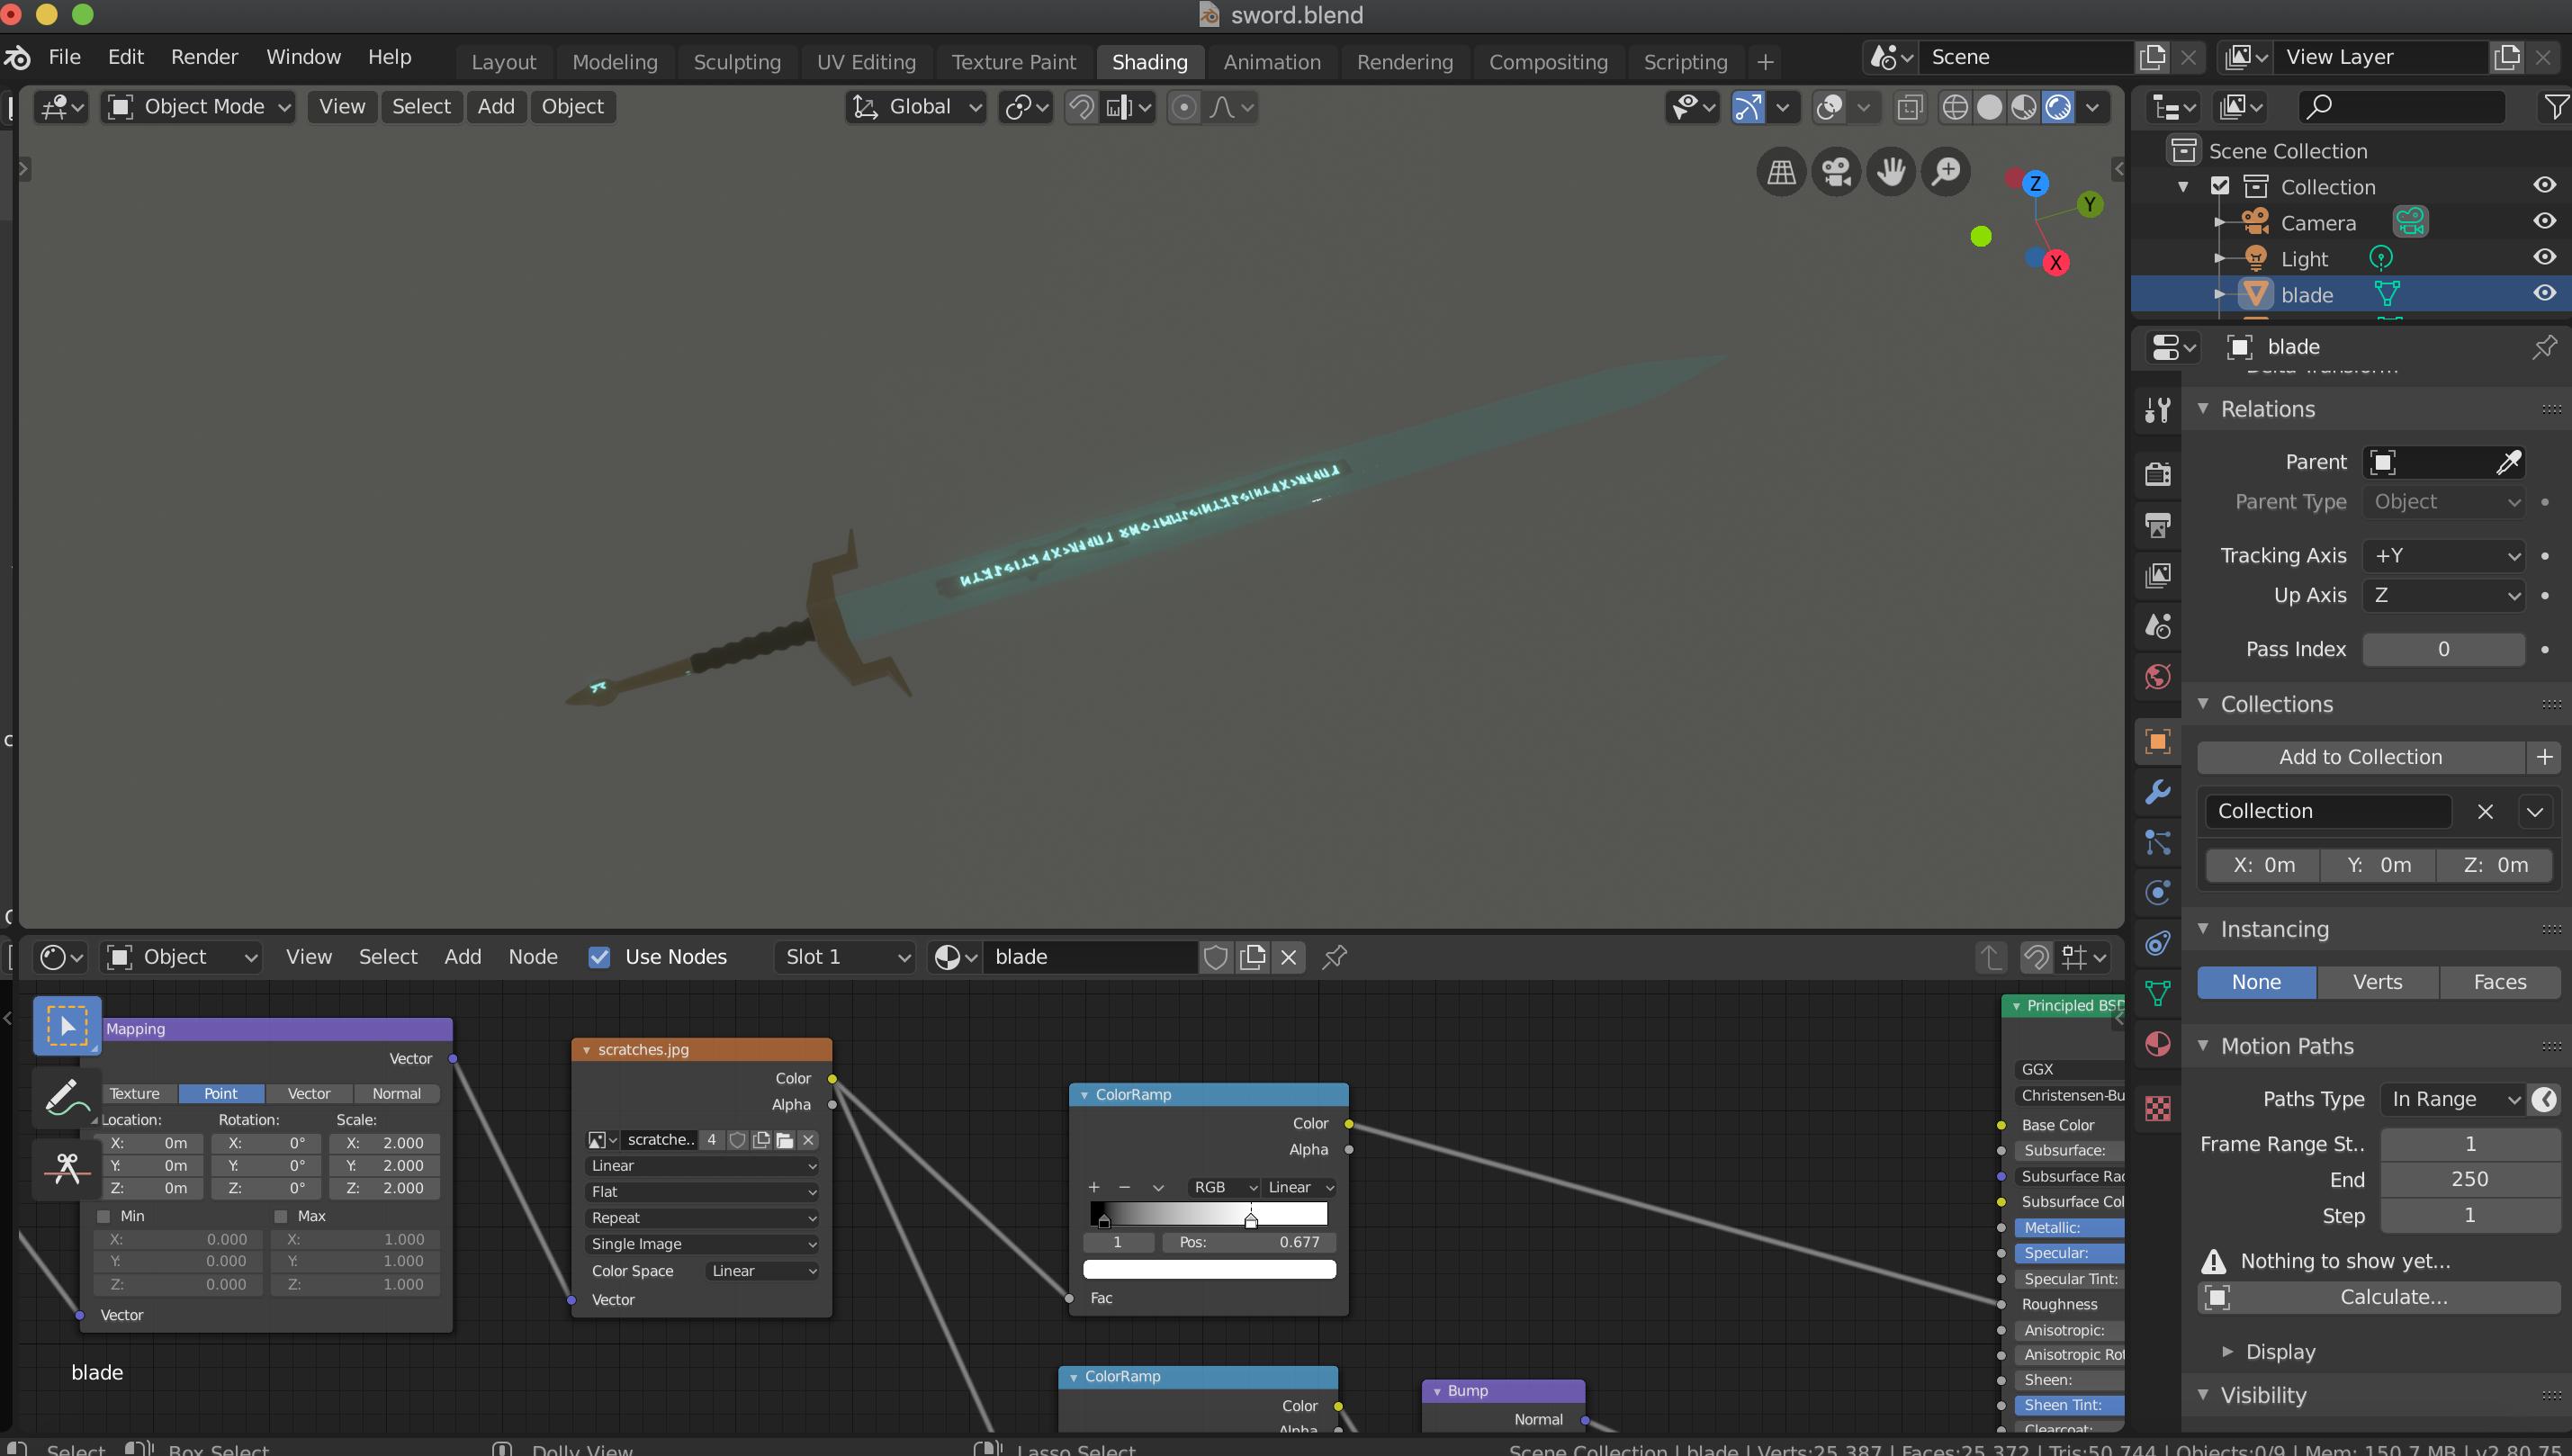Viewport: 2572px width, 1456px height.
Task: Open Up Axis Z dropdown
Action: 2443,596
